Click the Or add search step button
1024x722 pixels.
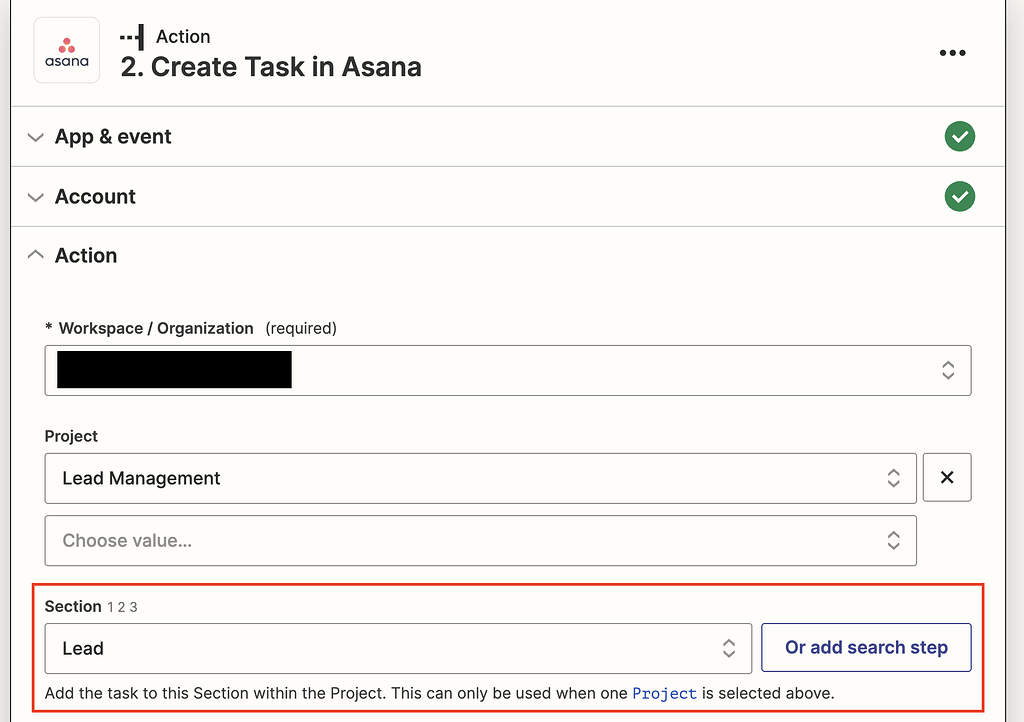coord(866,648)
